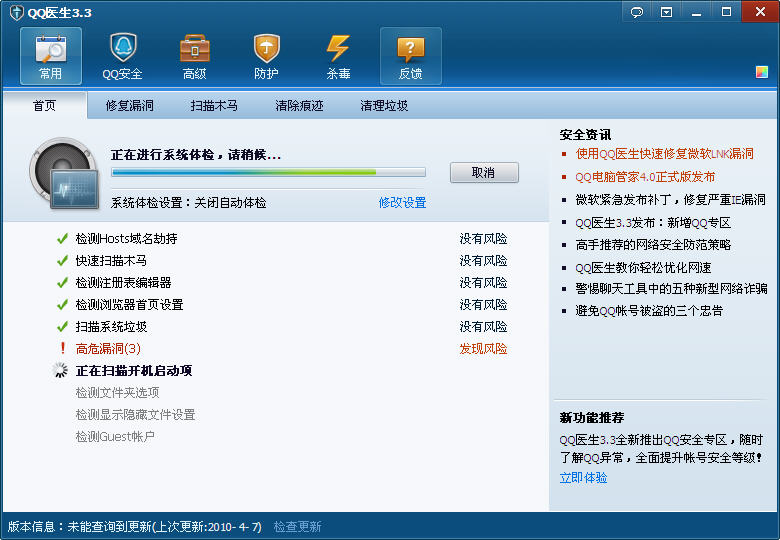Go to the 清理垃圾 tab

(x=384, y=105)
